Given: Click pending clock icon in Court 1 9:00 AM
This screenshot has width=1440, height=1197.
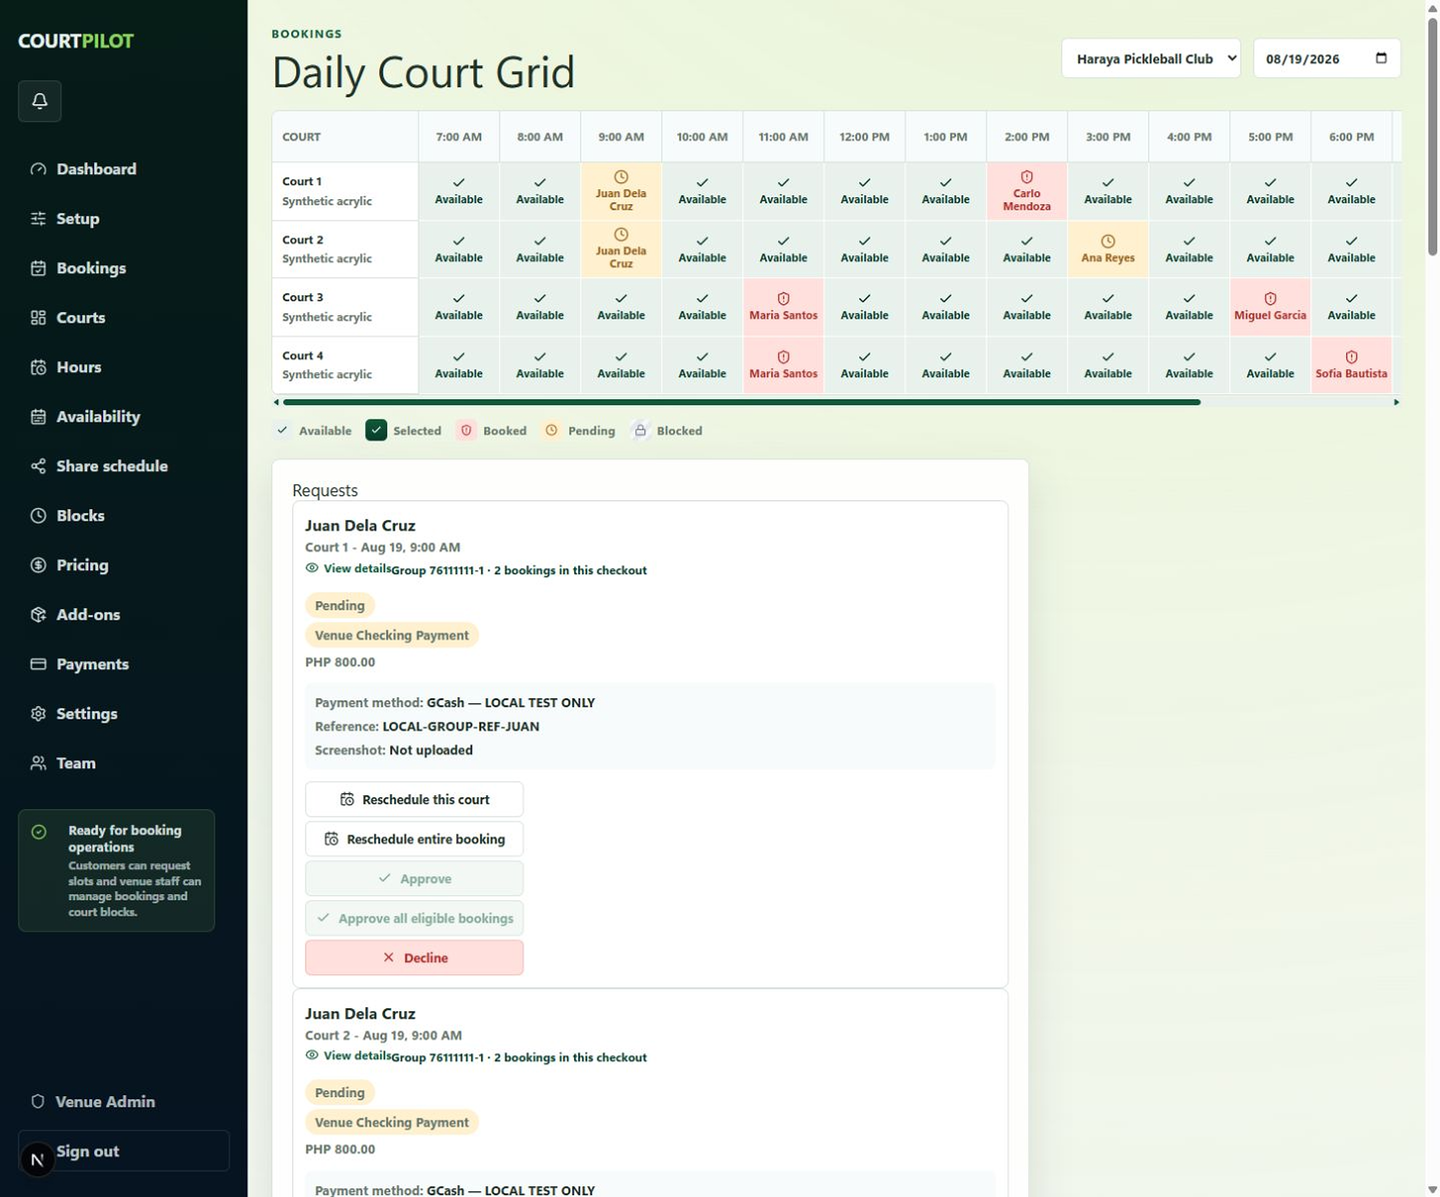Looking at the screenshot, I should [621, 177].
